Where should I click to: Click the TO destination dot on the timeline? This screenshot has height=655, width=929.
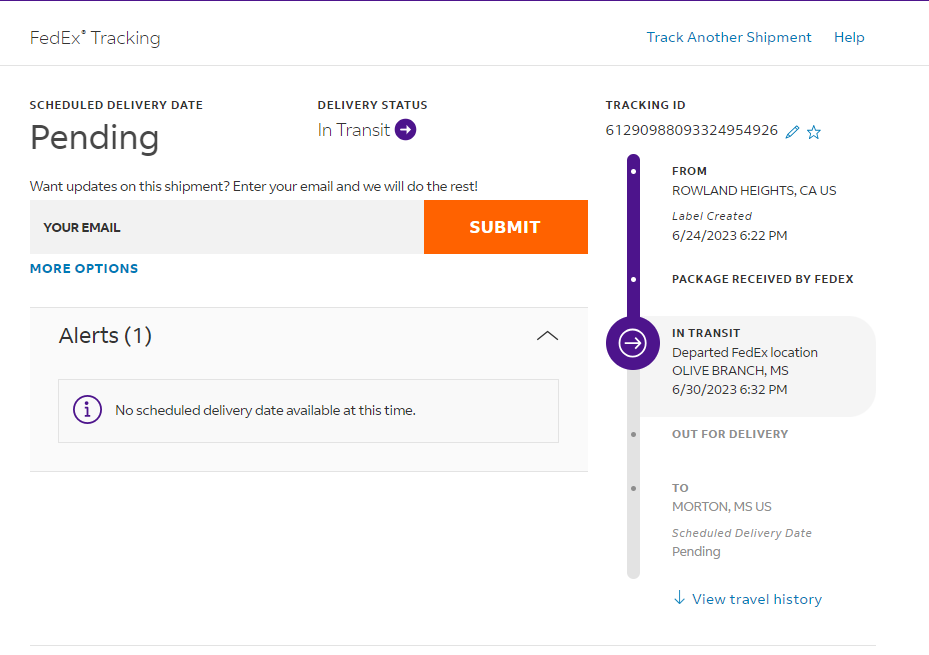[633, 488]
